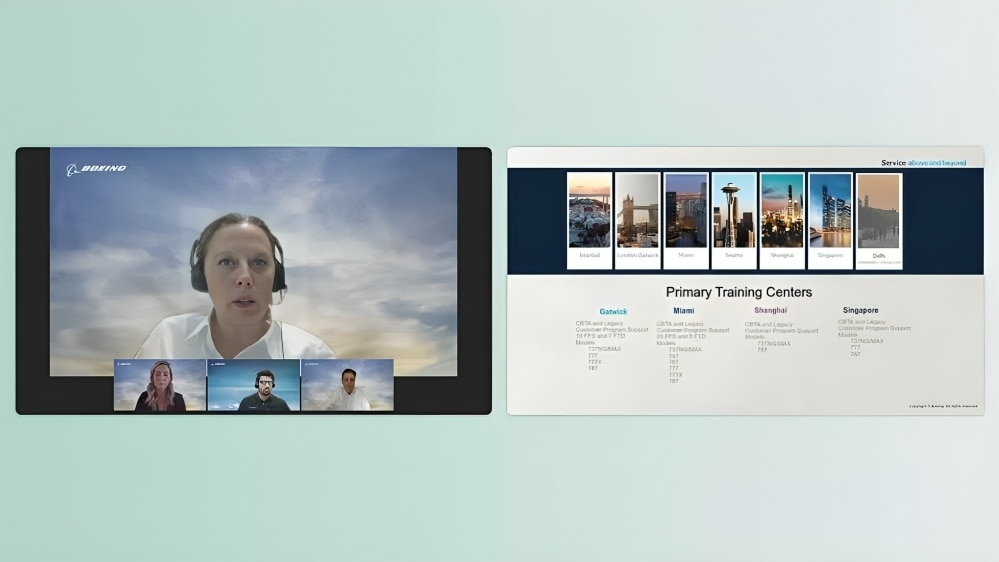This screenshot has width=999, height=562.
Task: Click the "Gatwick" column heading
Action: pyautogui.click(x=613, y=312)
